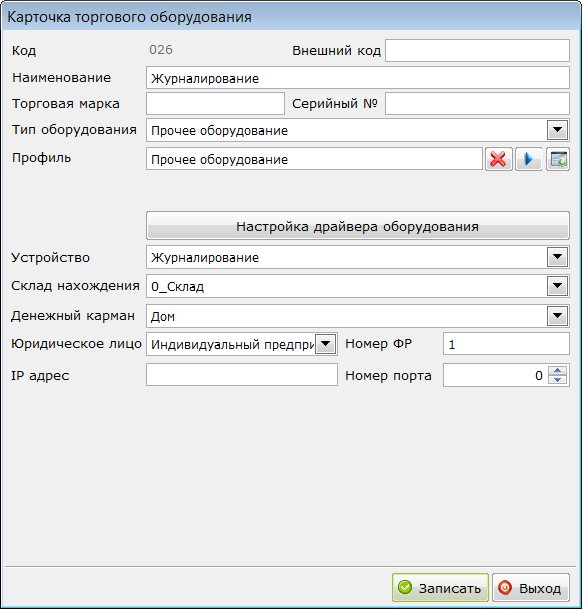This screenshot has width=582, height=609.
Task: Expand the Устройство dropdown arrow
Action: tap(558, 257)
